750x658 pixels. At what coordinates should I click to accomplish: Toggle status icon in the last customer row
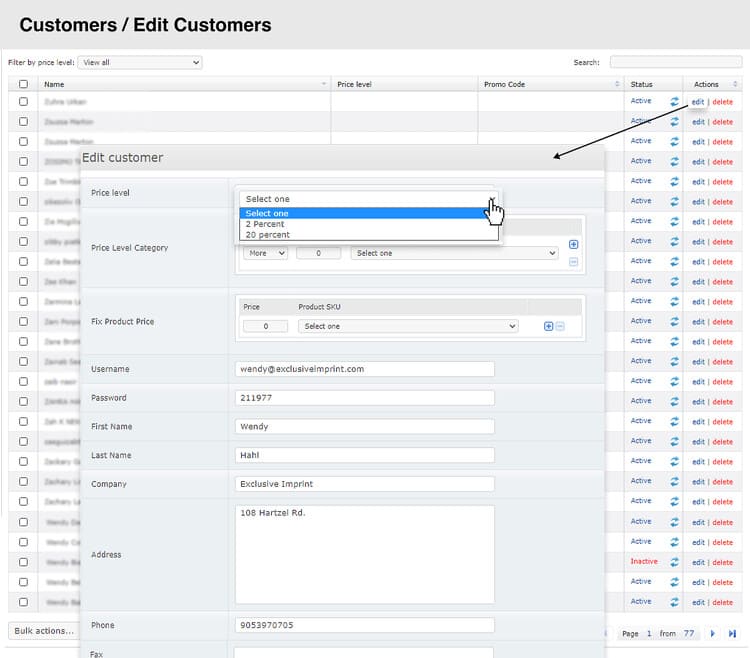[x=674, y=602]
